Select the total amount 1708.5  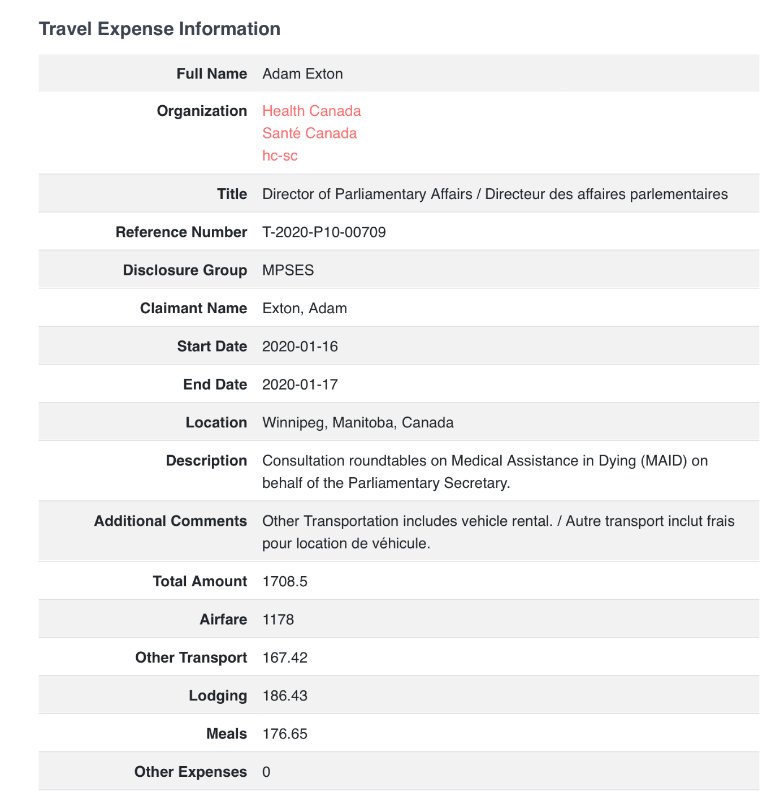click(285, 581)
